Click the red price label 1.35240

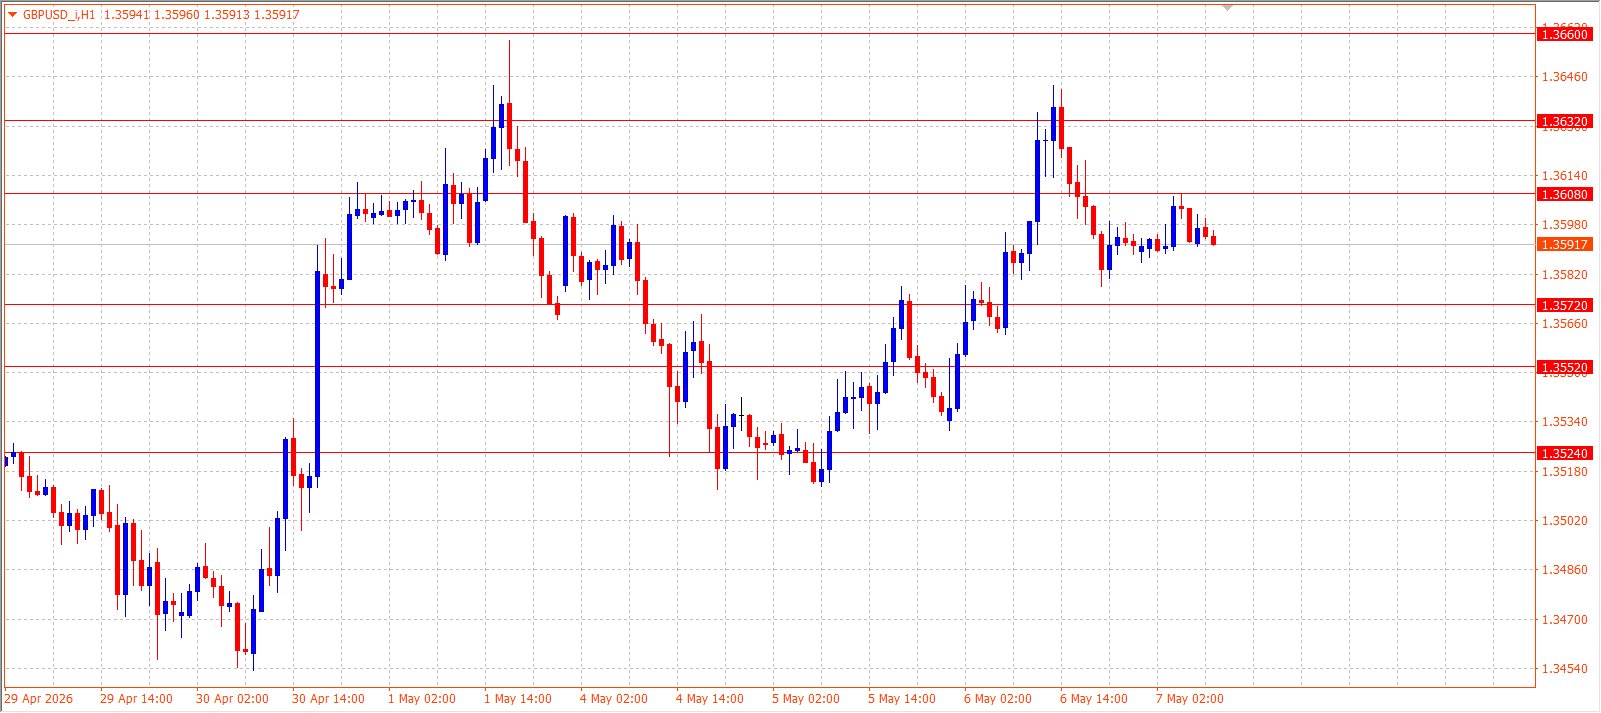coord(1564,453)
